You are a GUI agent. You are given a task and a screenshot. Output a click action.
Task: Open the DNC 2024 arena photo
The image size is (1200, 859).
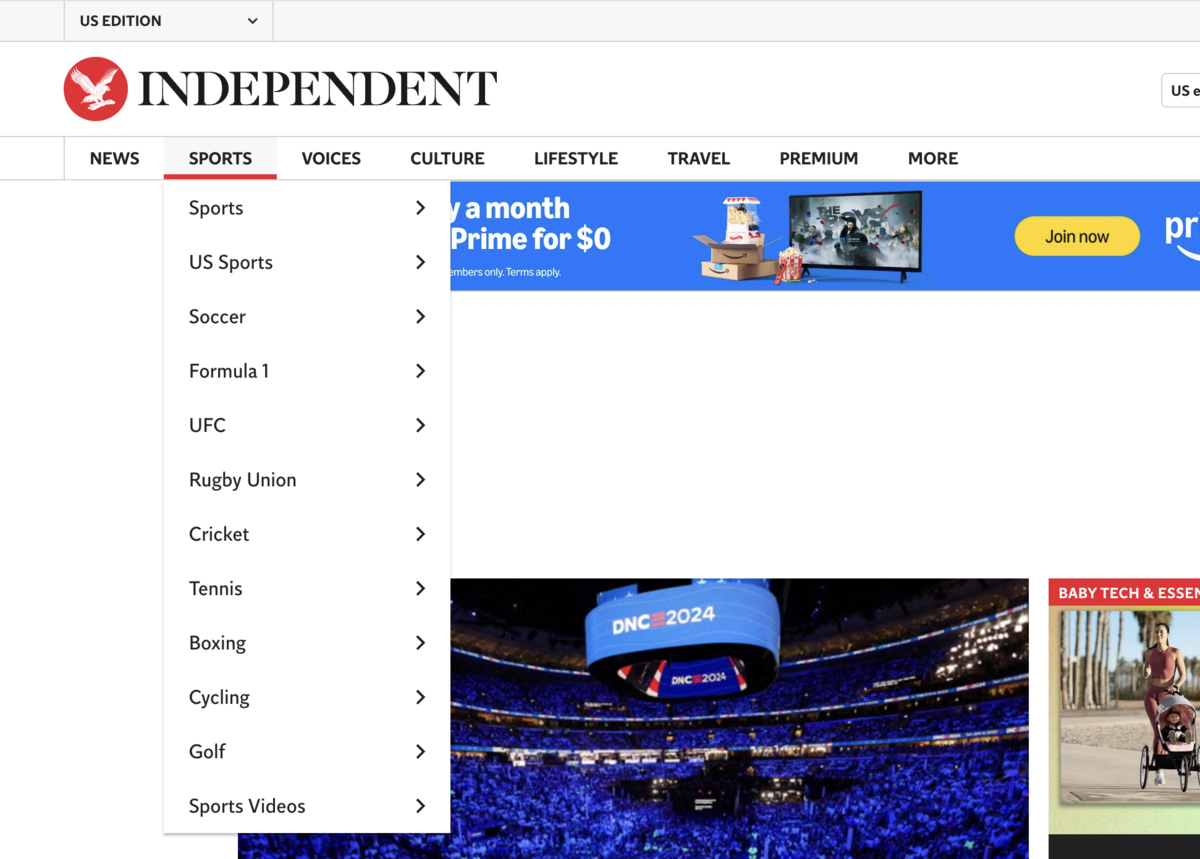click(738, 718)
